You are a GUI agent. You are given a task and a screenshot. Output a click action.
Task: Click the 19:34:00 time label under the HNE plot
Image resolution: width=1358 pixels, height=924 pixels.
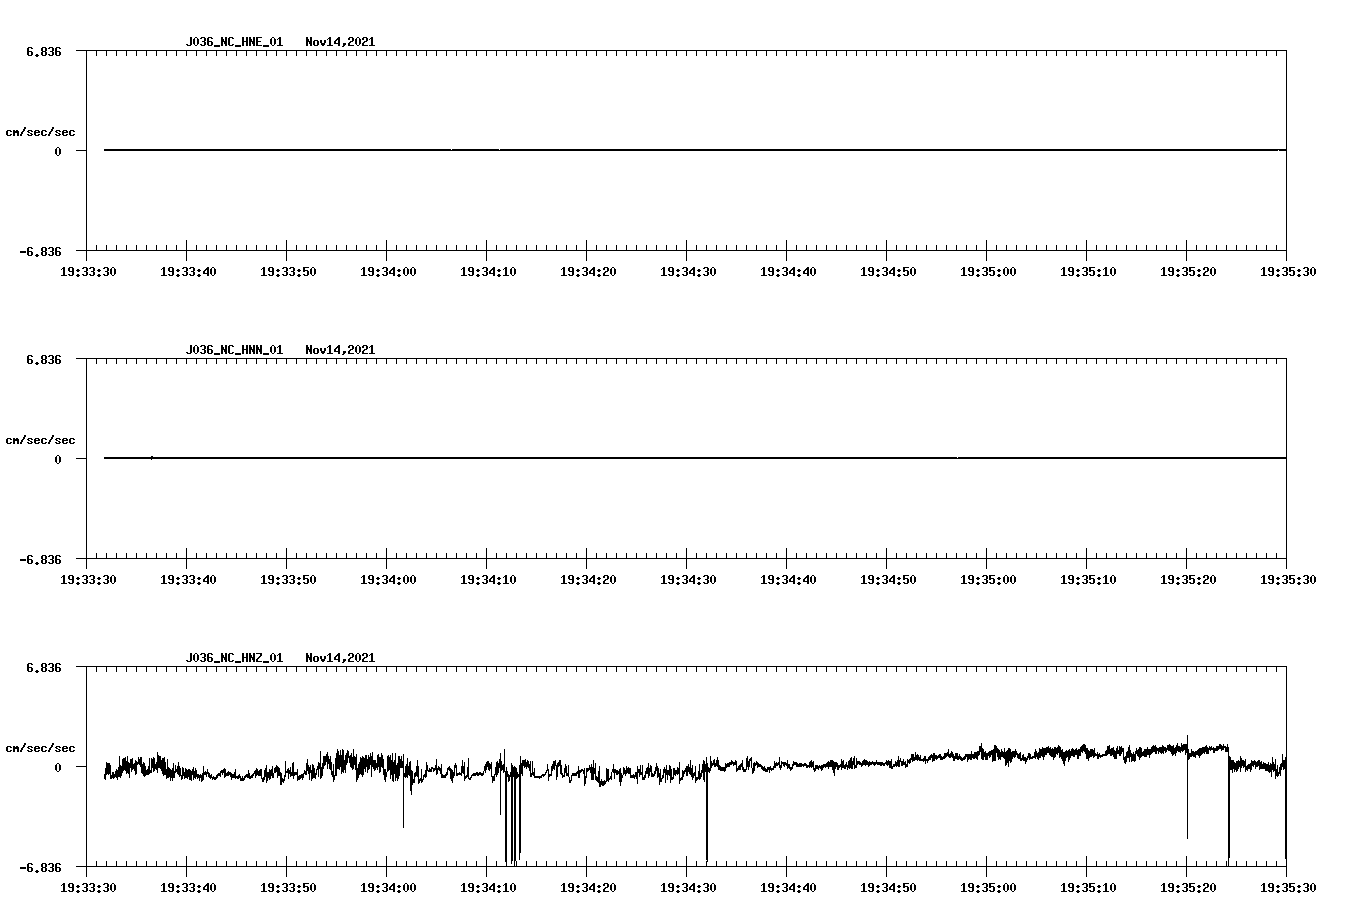[x=388, y=271]
